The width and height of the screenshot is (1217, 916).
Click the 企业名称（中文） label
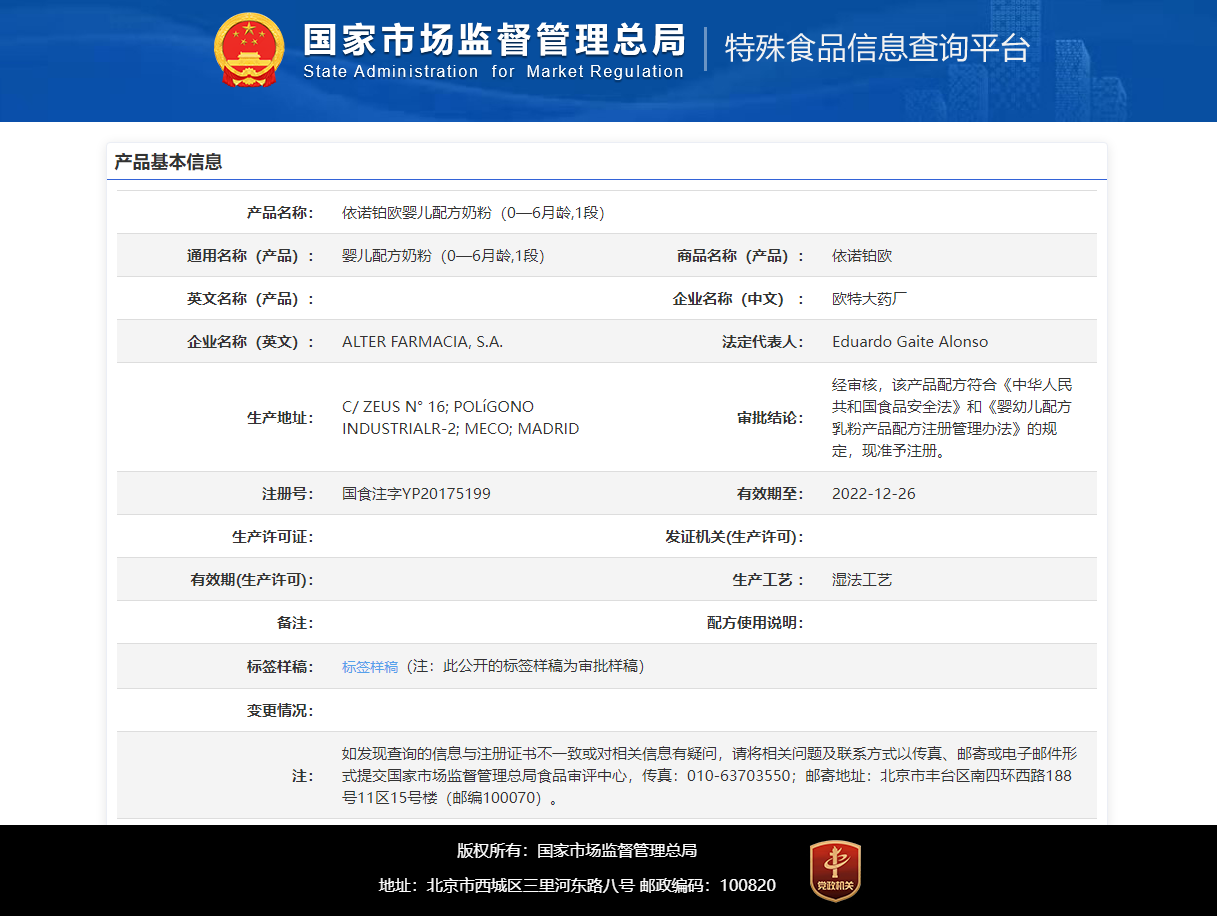pyautogui.click(x=738, y=299)
